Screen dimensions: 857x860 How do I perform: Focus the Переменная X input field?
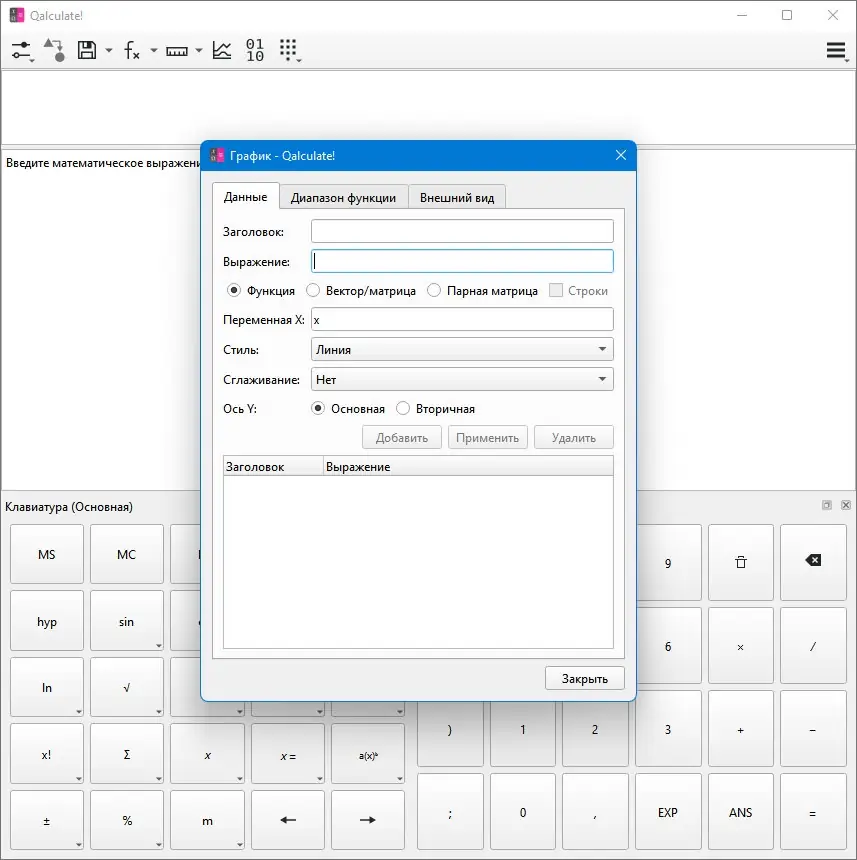point(462,319)
